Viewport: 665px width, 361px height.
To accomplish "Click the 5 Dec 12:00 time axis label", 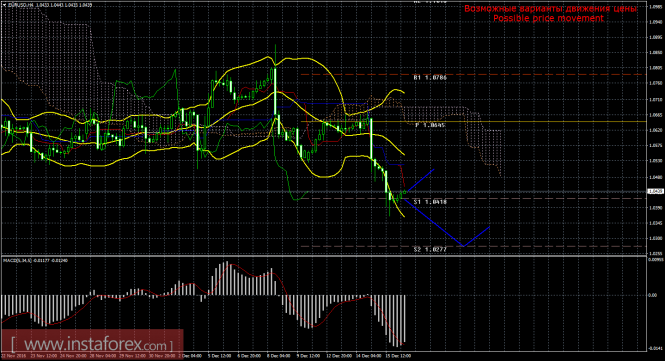I will pyautogui.click(x=220, y=356).
